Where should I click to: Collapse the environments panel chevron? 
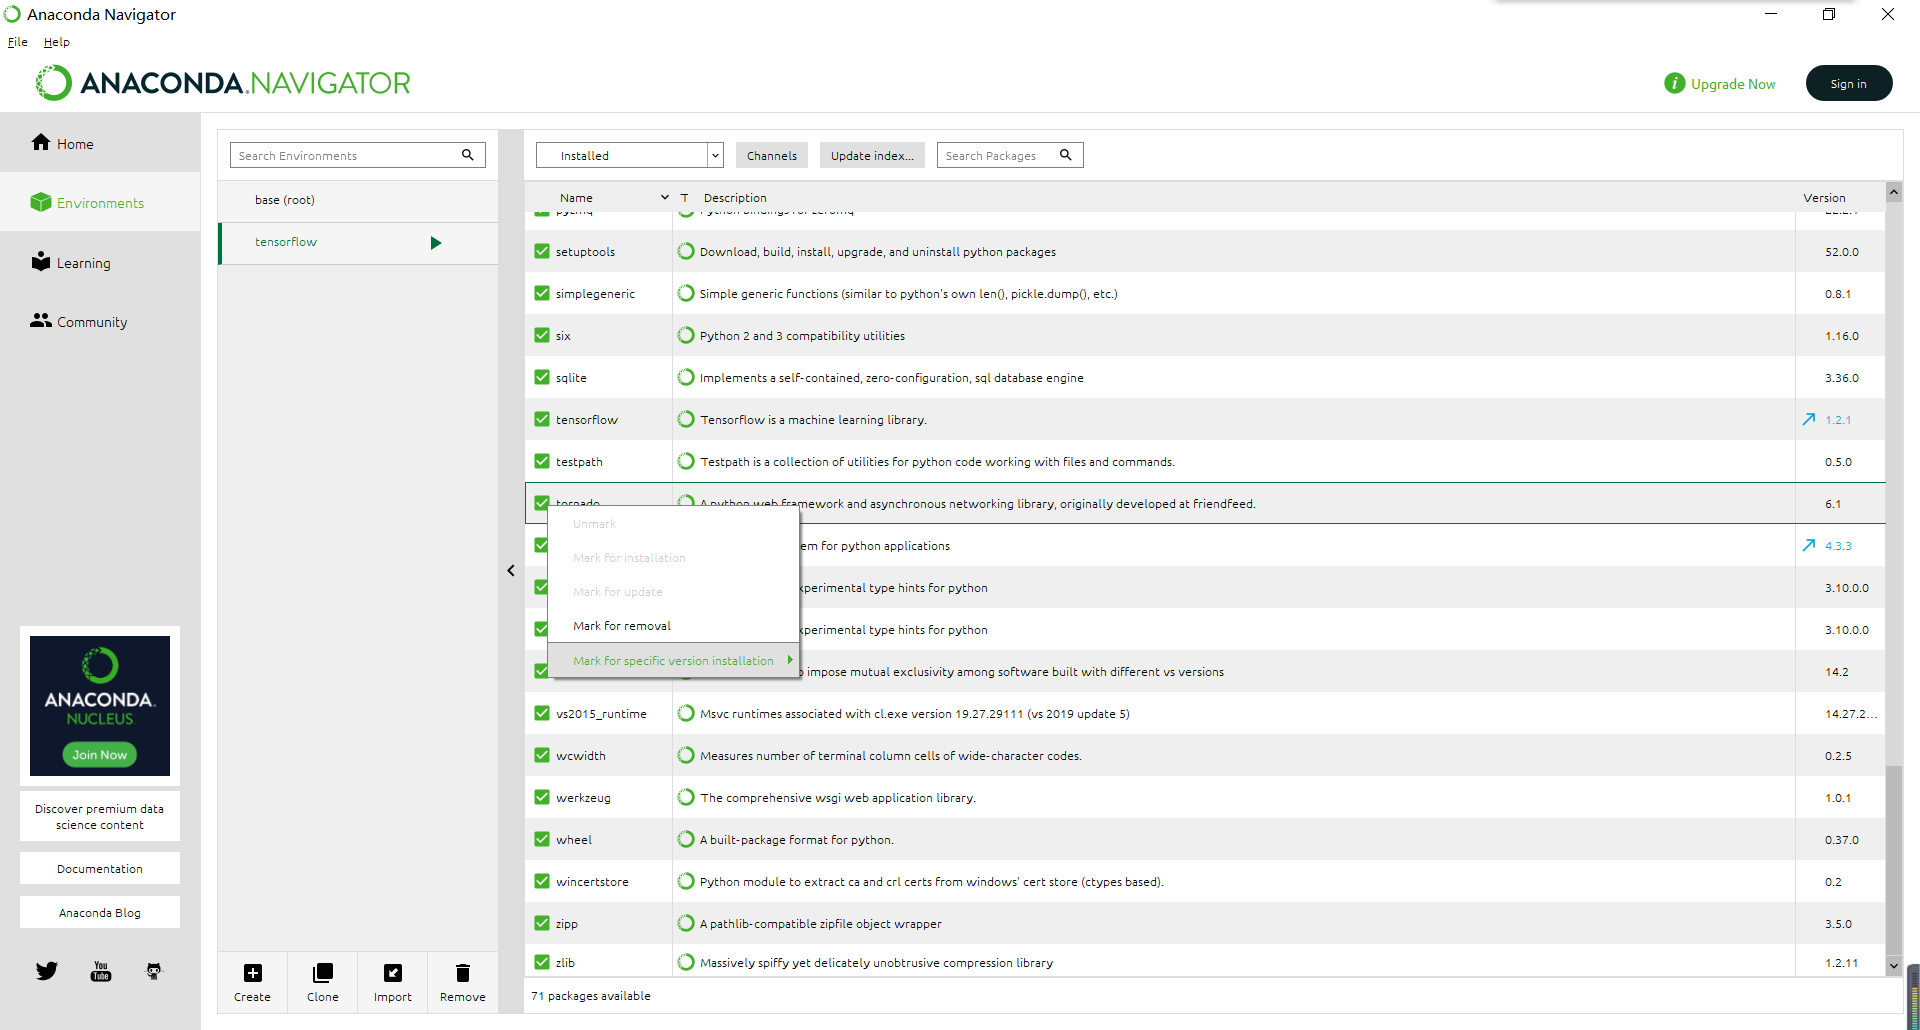[511, 571]
